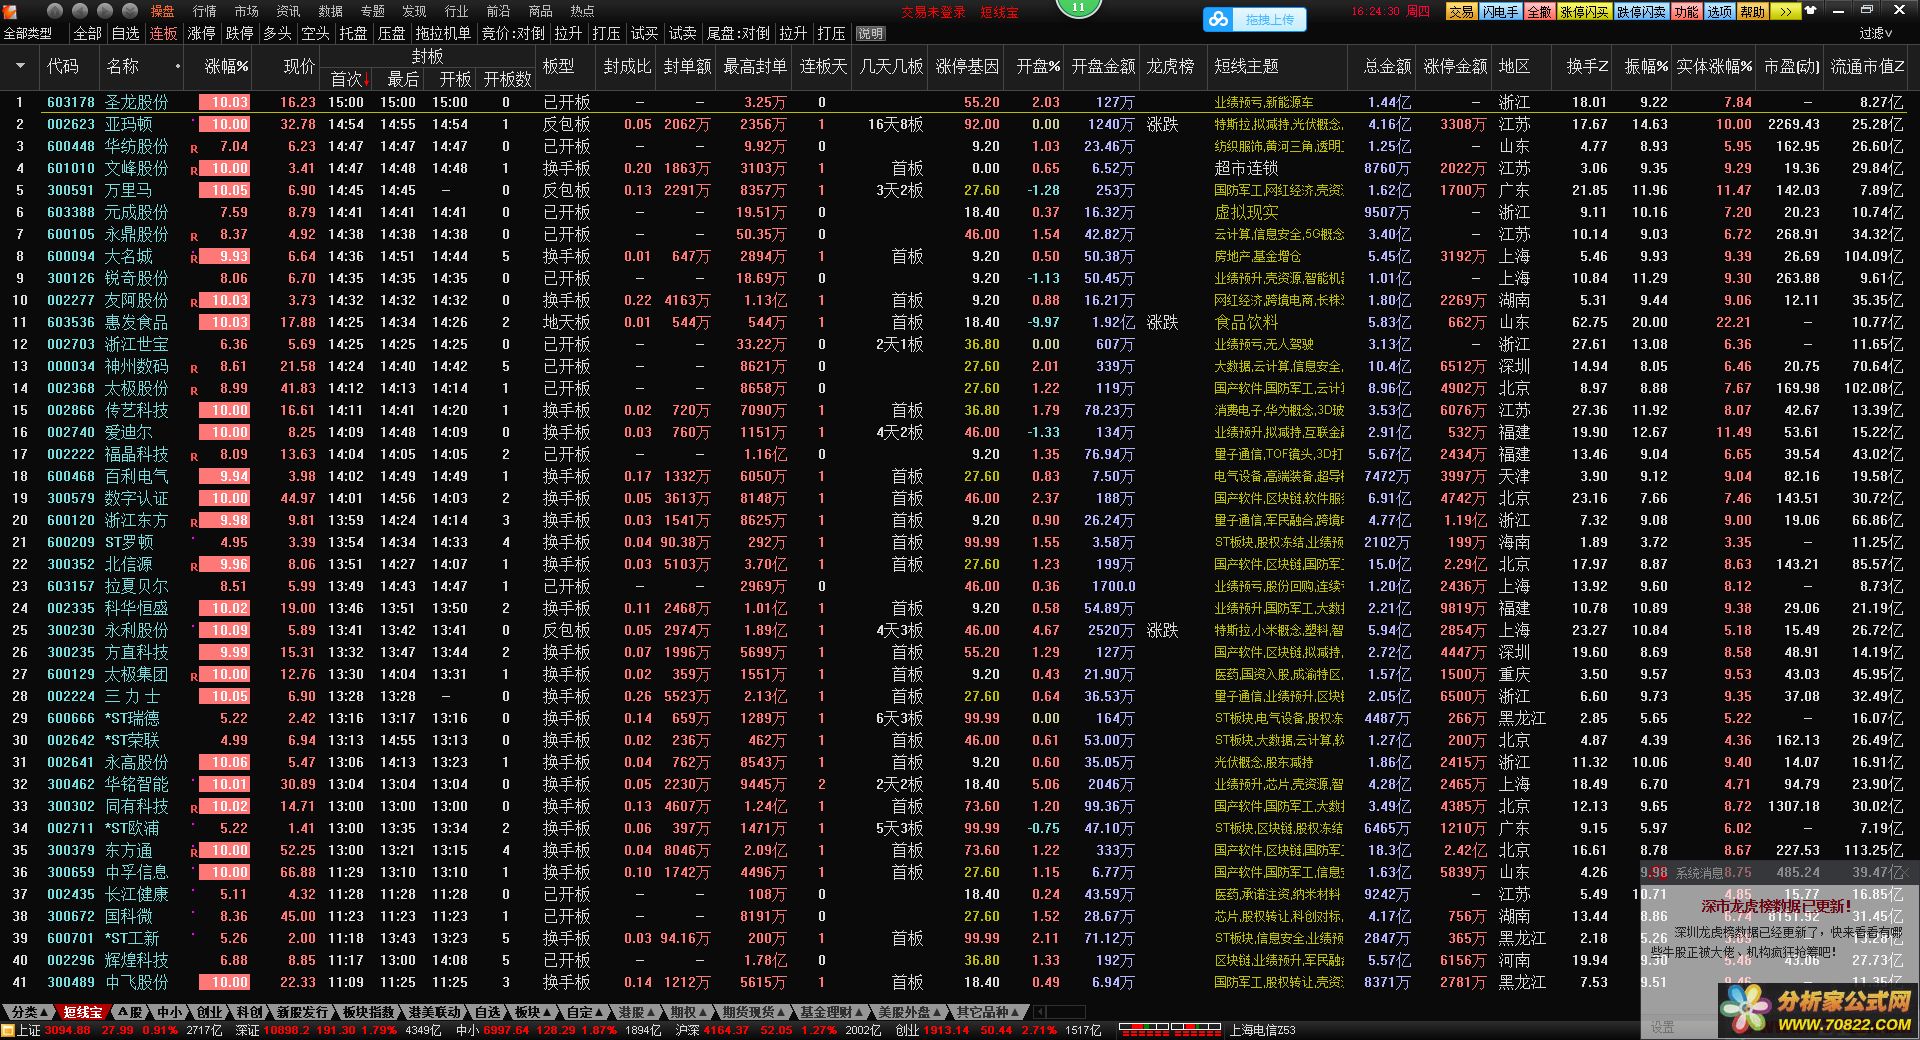The width and height of the screenshot is (1920, 1040).
Task: Open the 热点 menu
Action: (x=582, y=11)
